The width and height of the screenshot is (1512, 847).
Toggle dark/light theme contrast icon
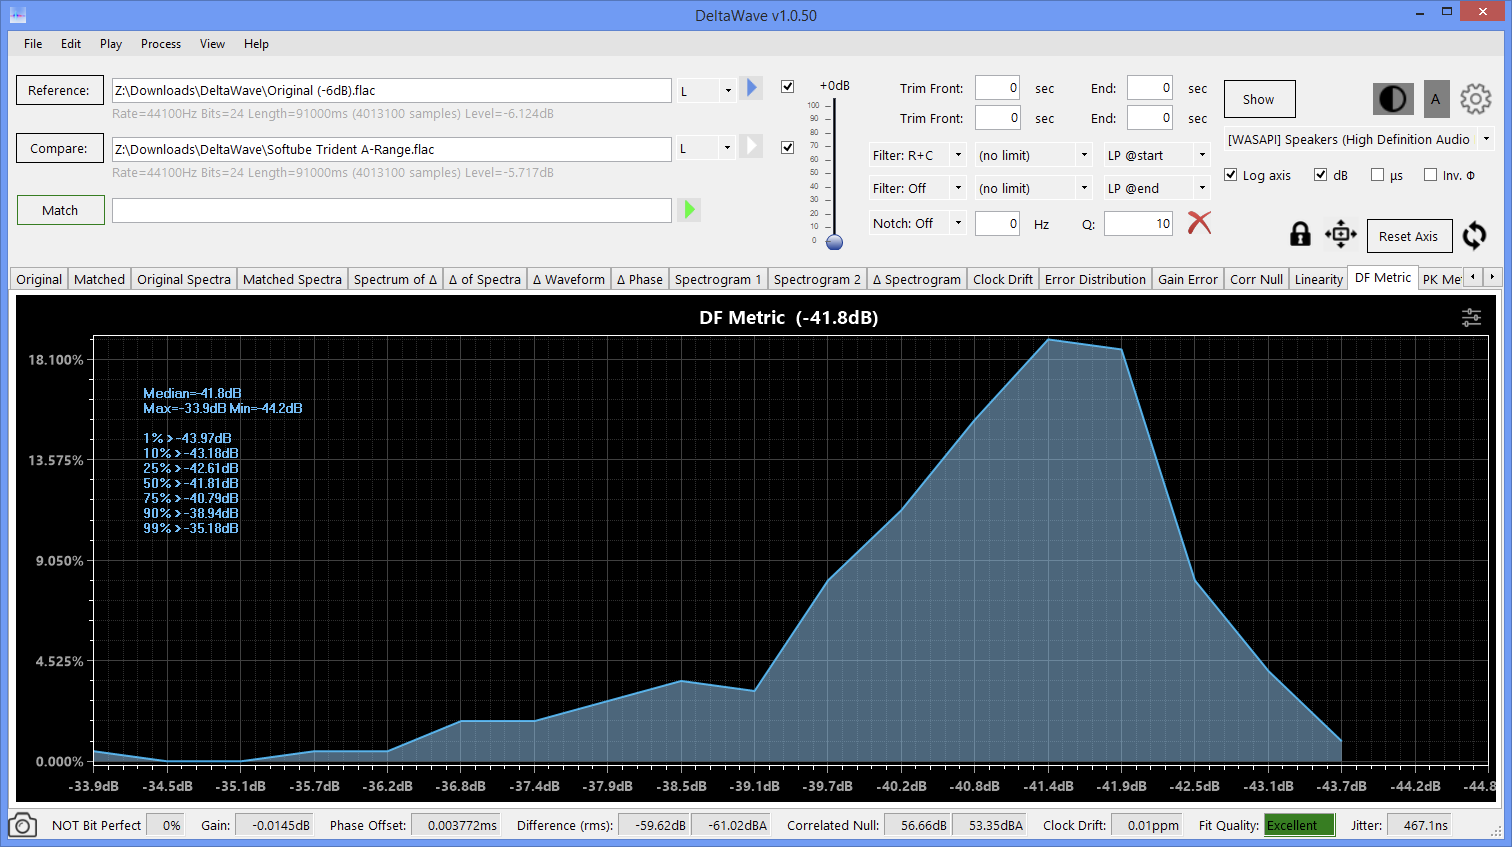(1393, 98)
